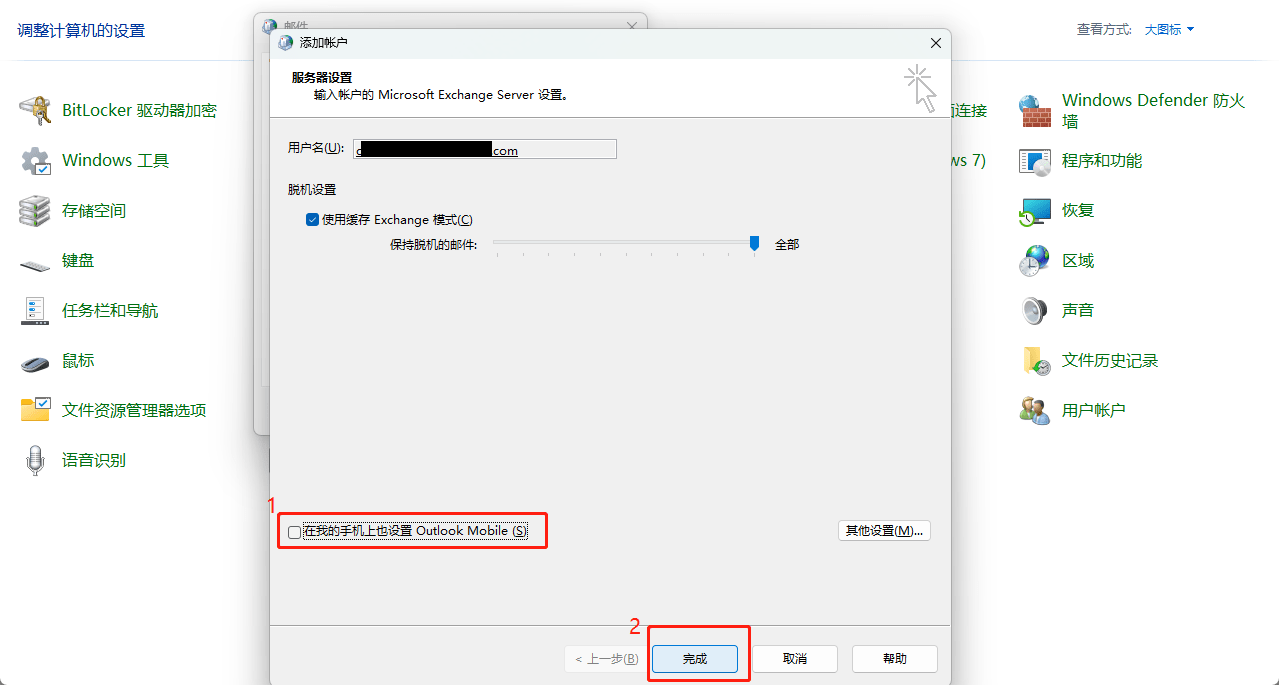This screenshot has width=1279, height=685.
Task: Click the 用户名 username field
Action: tap(485, 150)
